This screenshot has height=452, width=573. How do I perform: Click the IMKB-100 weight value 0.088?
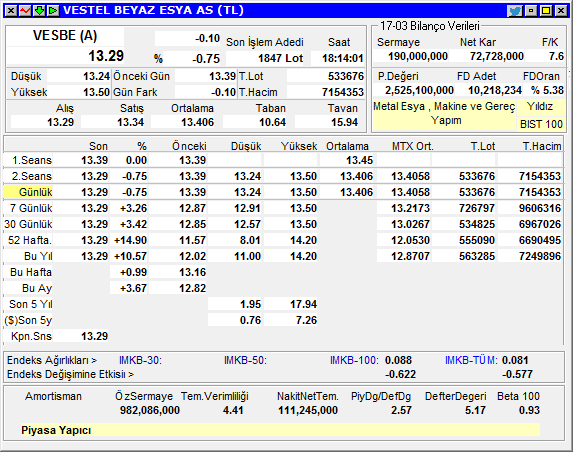pyautogui.click(x=398, y=360)
